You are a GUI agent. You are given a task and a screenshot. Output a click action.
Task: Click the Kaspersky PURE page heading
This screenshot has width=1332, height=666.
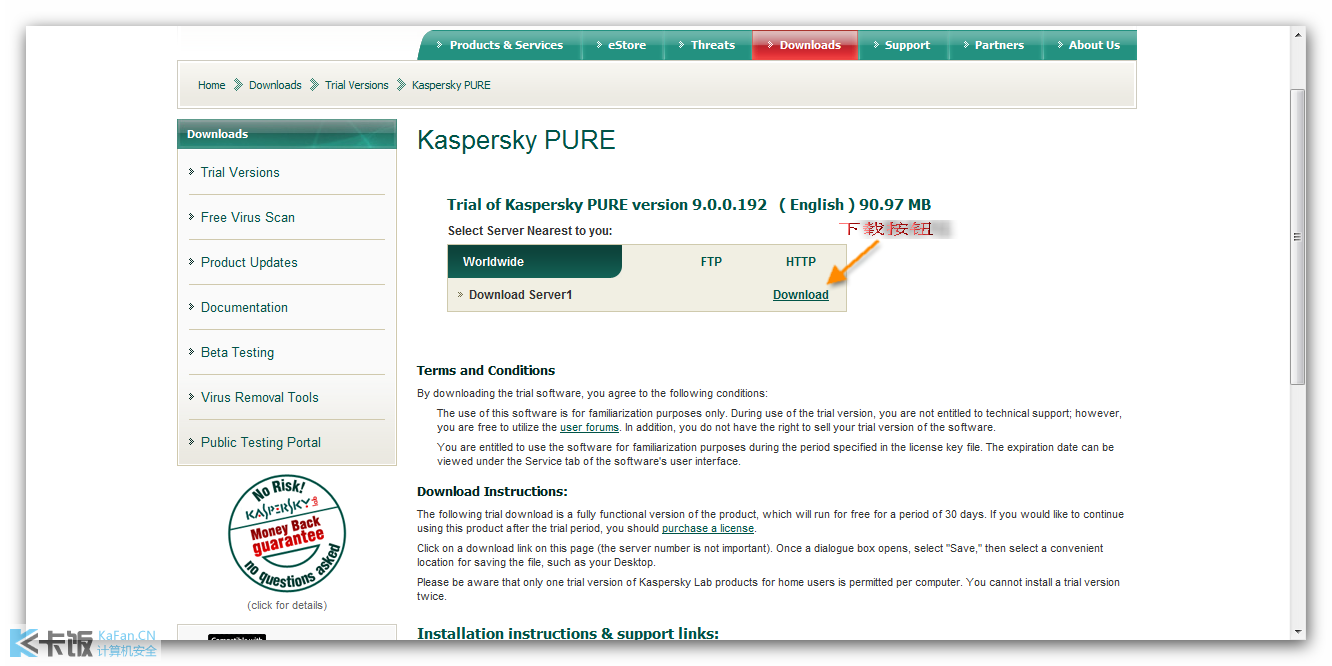click(x=516, y=140)
